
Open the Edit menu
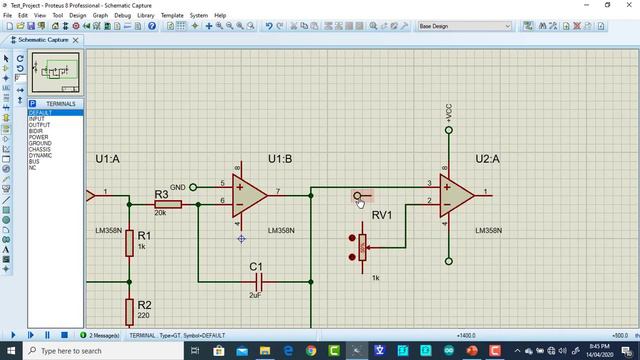pyautogui.click(x=23, y=16)
